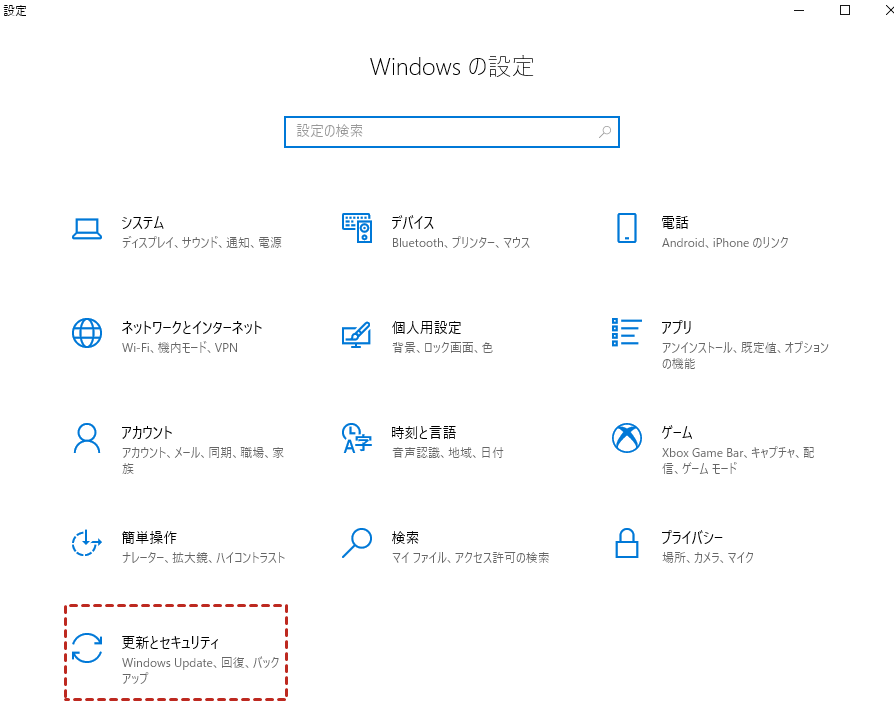Focus the 設定の検索 search field

point(452,132)
